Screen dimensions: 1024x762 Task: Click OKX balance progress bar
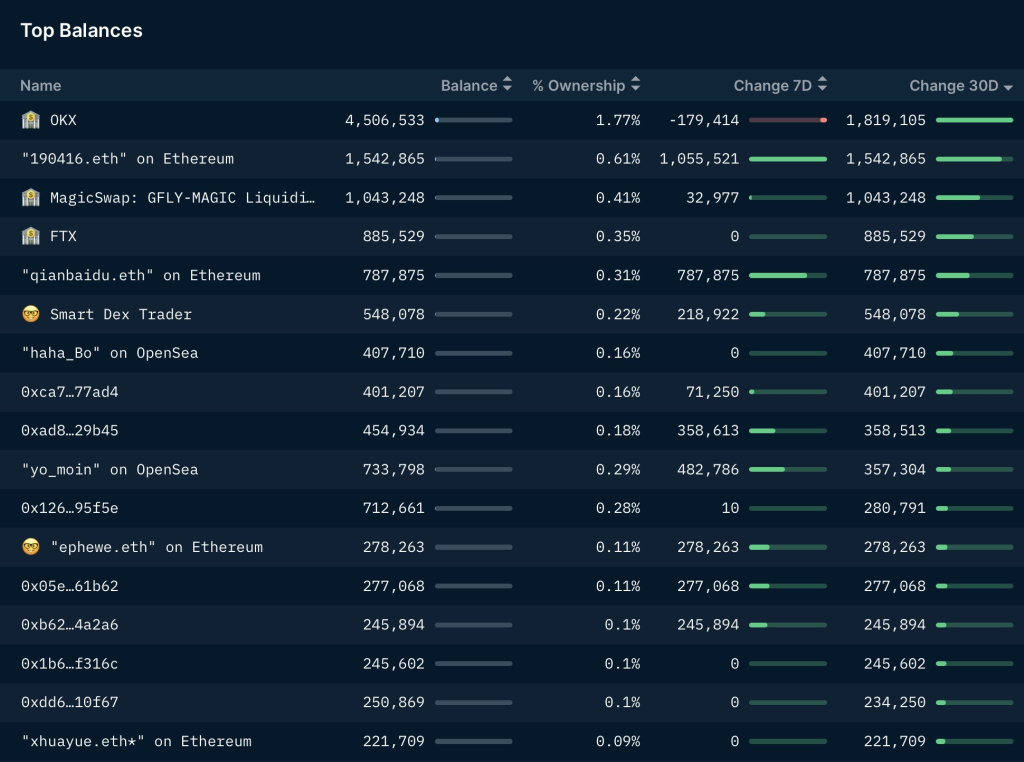click(x=473, y=120)
